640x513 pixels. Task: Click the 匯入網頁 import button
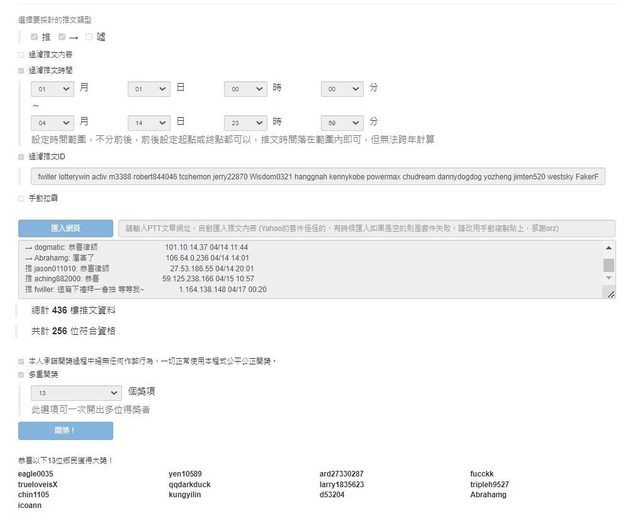pyautogui.click(x=65, y=228)
